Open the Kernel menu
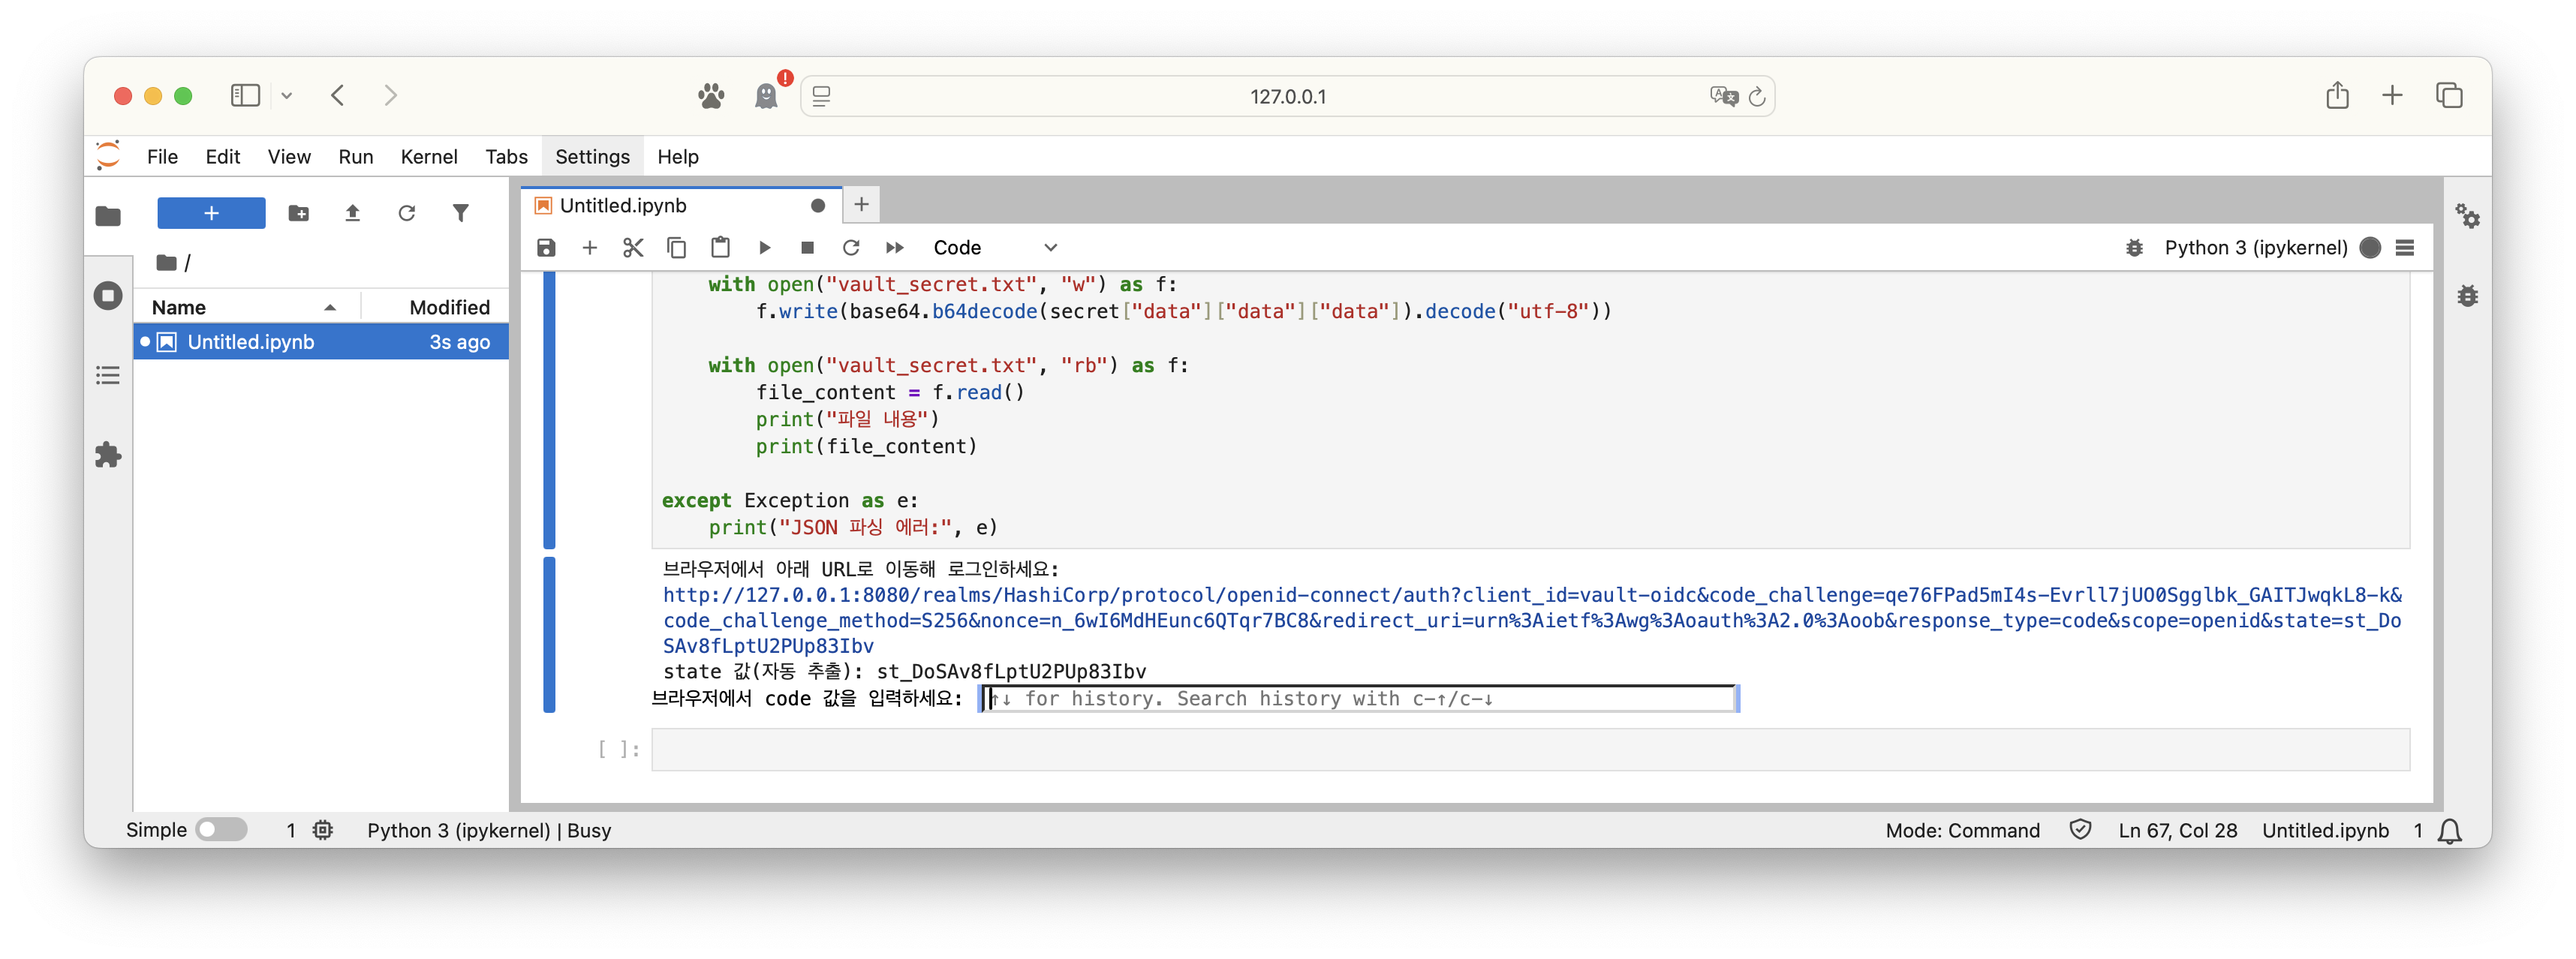 click(428, 157)
